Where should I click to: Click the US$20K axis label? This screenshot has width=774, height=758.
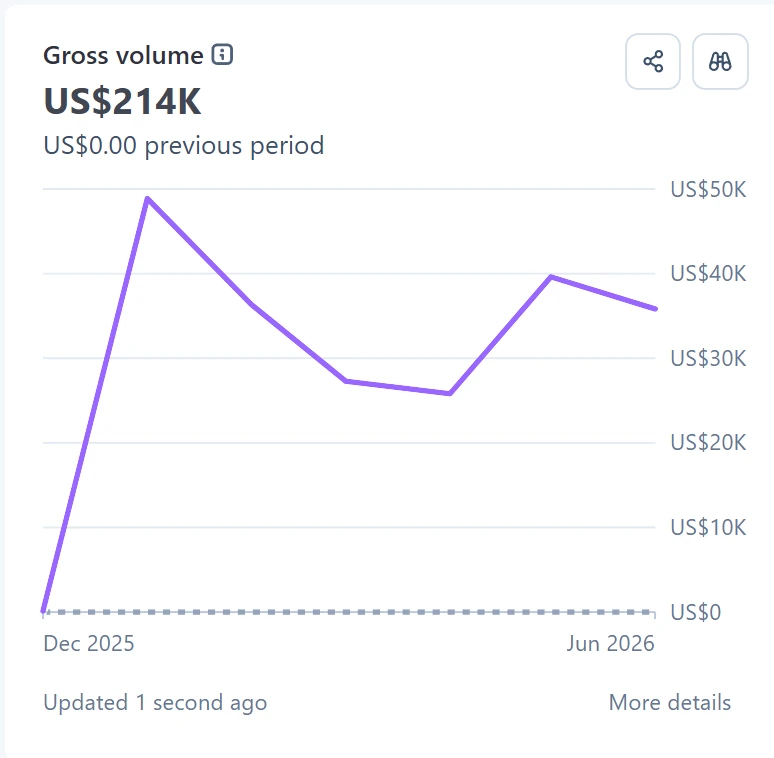(x=708, y=443)
